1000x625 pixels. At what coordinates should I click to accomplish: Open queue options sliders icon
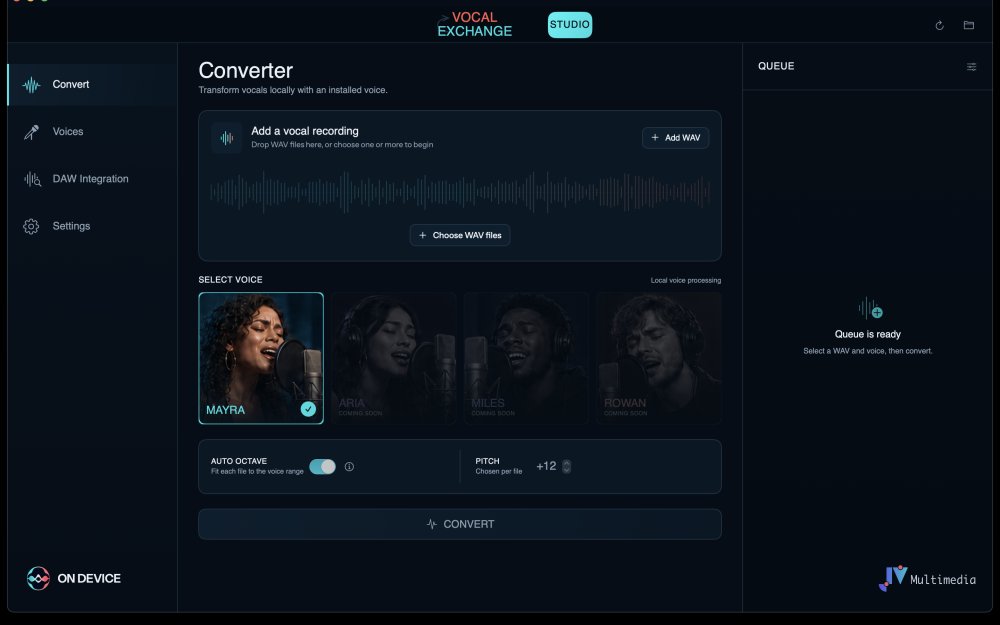971,67
